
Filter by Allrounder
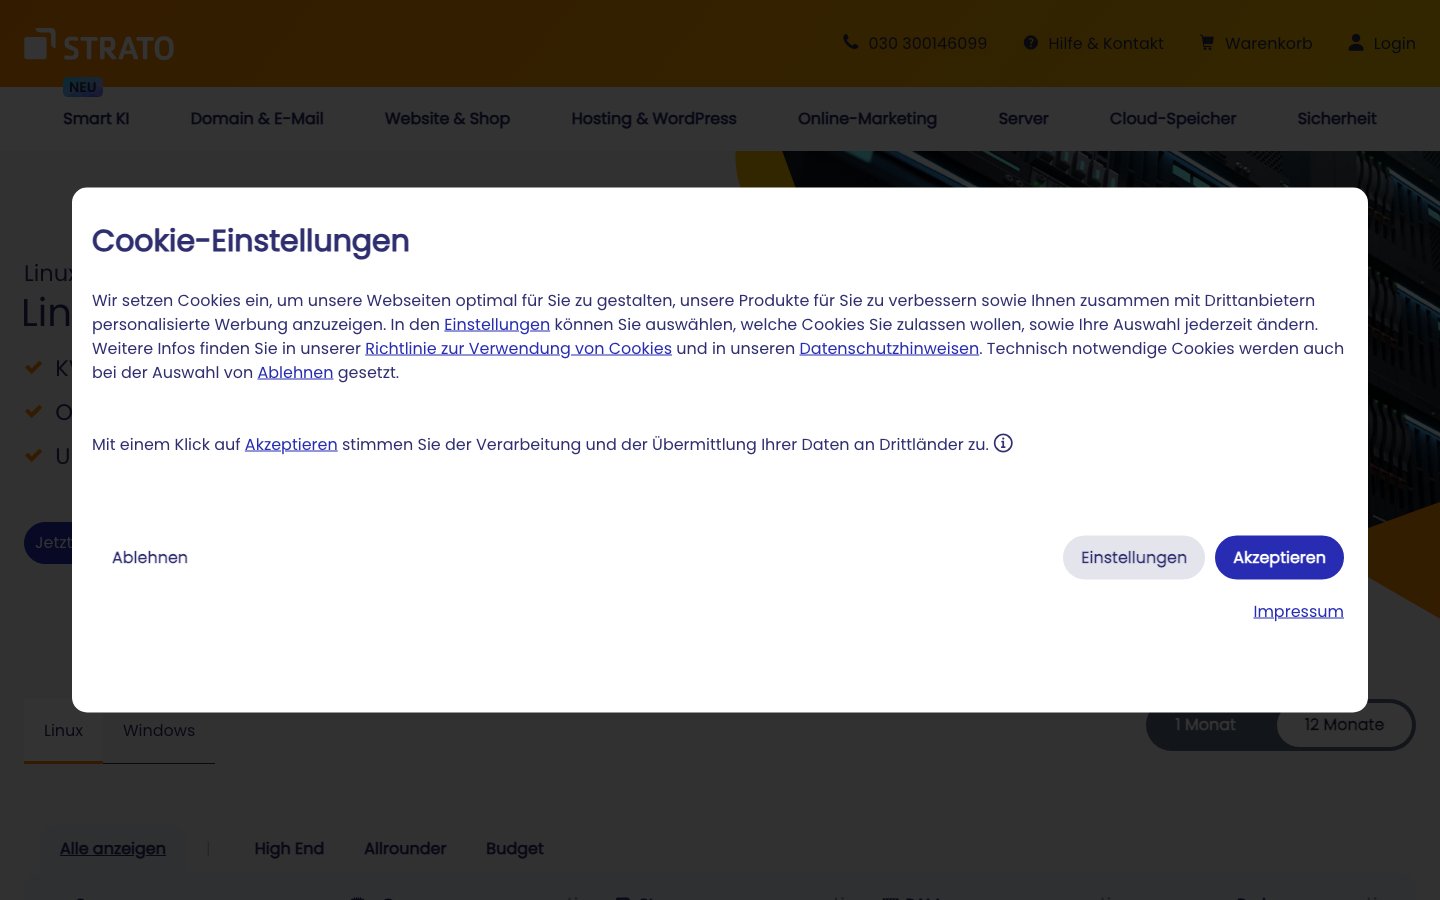[405, 848]
